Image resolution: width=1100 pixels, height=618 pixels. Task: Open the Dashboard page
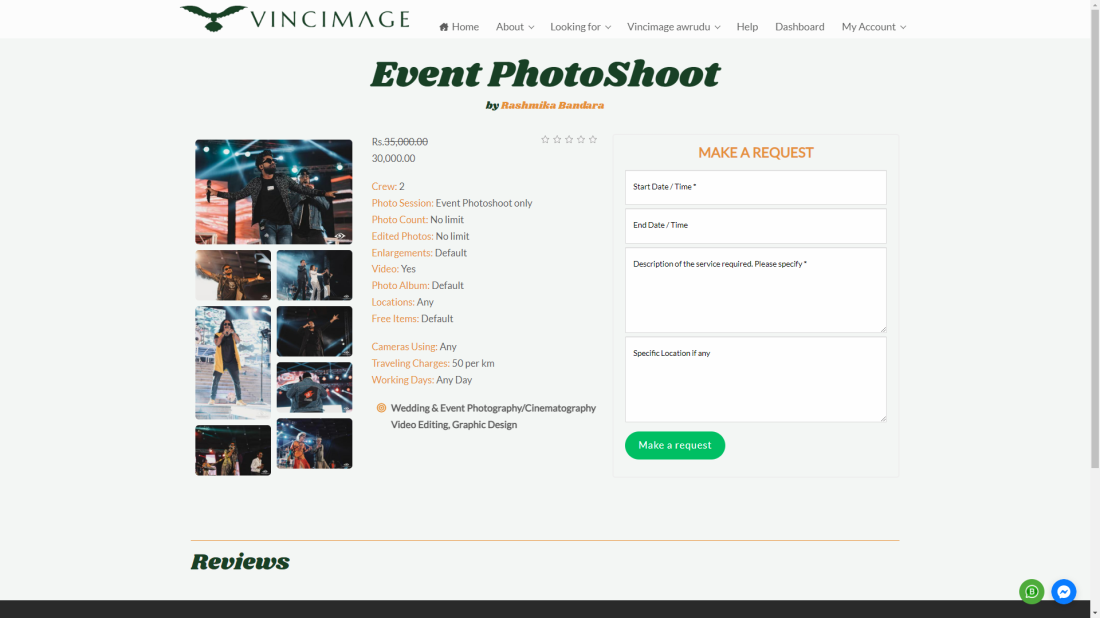pyautogui.click(x=800, y=27)
